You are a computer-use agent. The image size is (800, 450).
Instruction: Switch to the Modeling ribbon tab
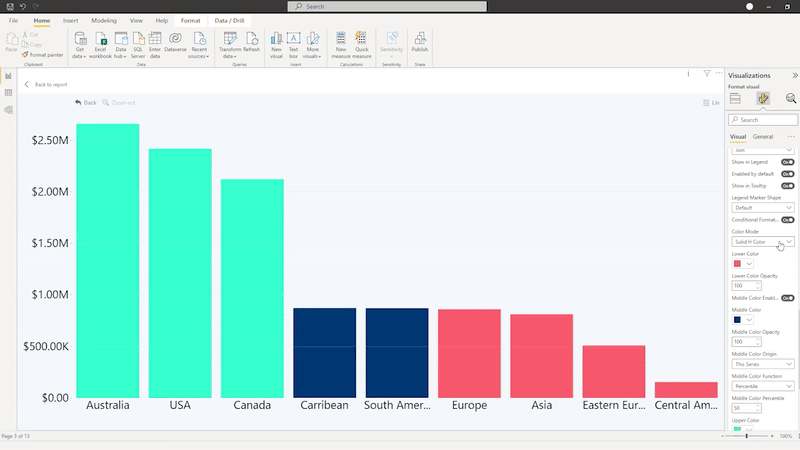tap(103, 20)
